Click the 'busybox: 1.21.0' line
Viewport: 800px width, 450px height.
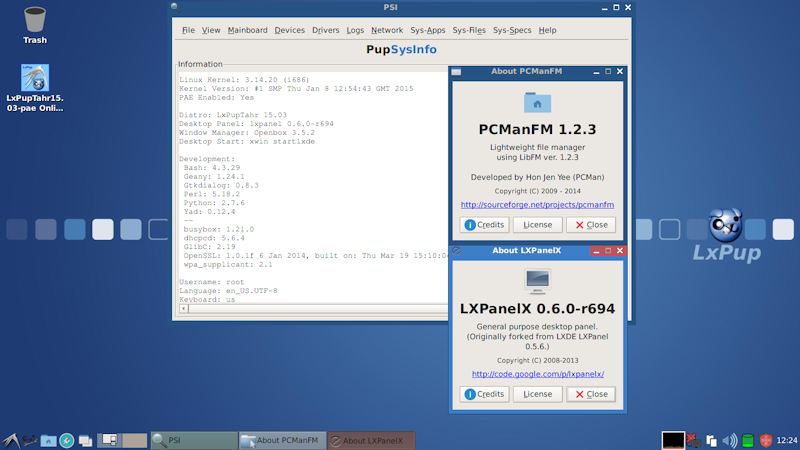point(218,229)
